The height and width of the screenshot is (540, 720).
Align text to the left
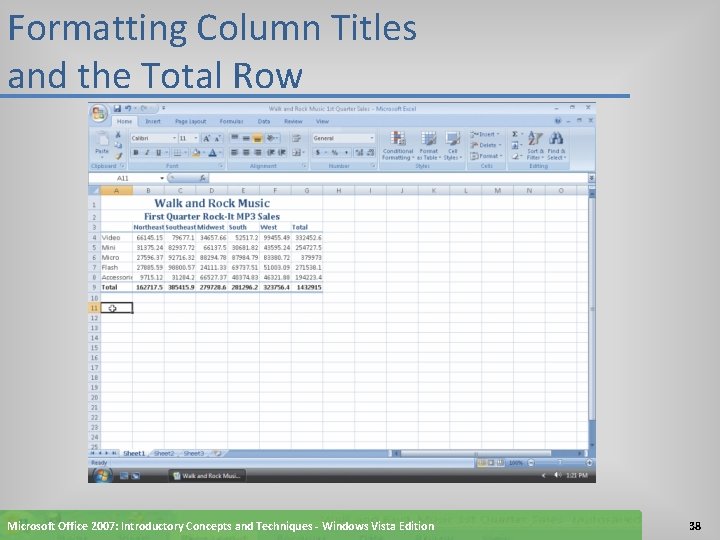pos(234,152)
